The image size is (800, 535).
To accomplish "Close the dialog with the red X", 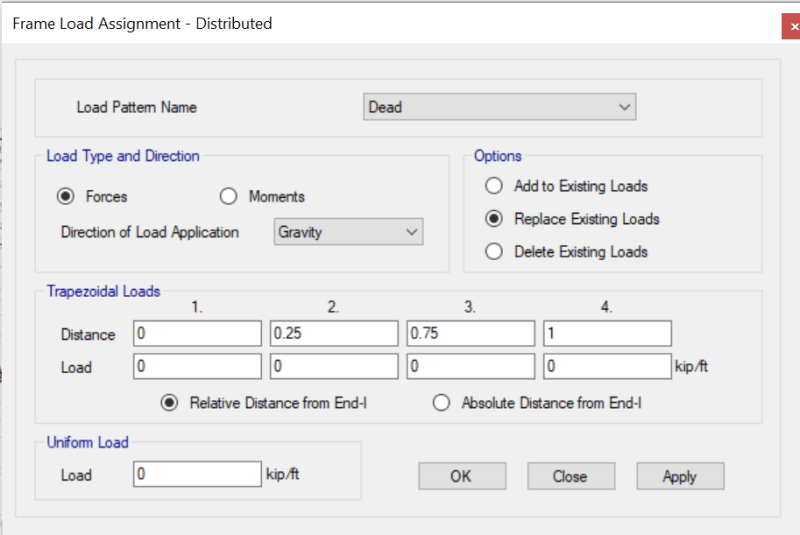I will [792, 27].
